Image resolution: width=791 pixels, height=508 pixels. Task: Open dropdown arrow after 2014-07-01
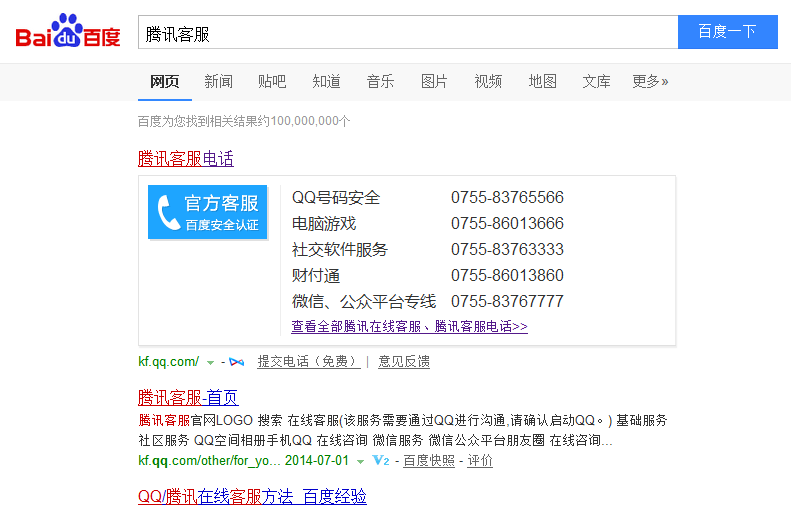point(360,461)
